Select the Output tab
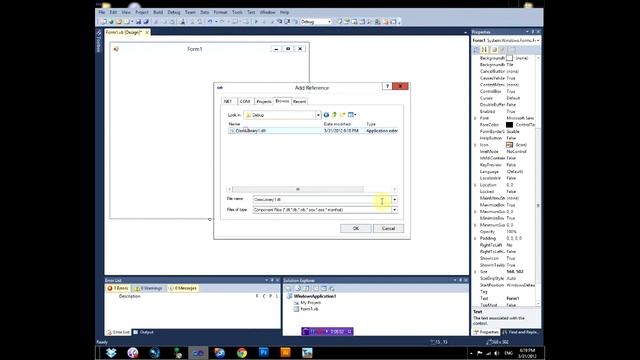 point(144,332)
